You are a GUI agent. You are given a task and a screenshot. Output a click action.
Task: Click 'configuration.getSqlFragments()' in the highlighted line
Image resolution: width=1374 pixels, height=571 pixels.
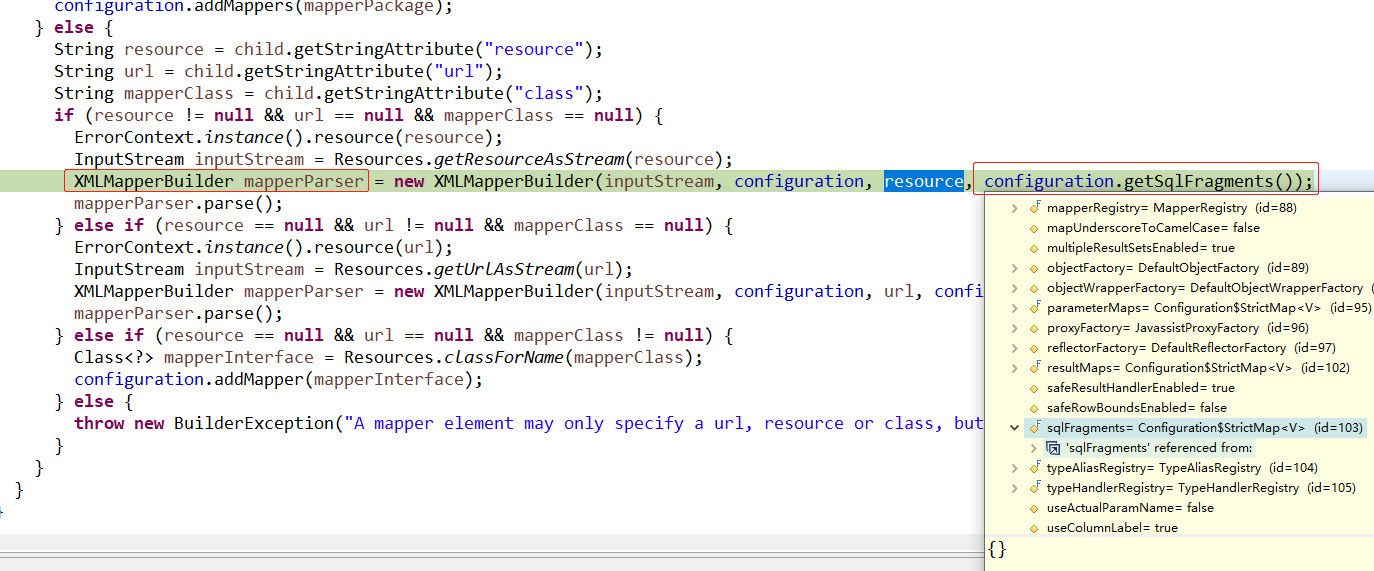coord(1145,181)
